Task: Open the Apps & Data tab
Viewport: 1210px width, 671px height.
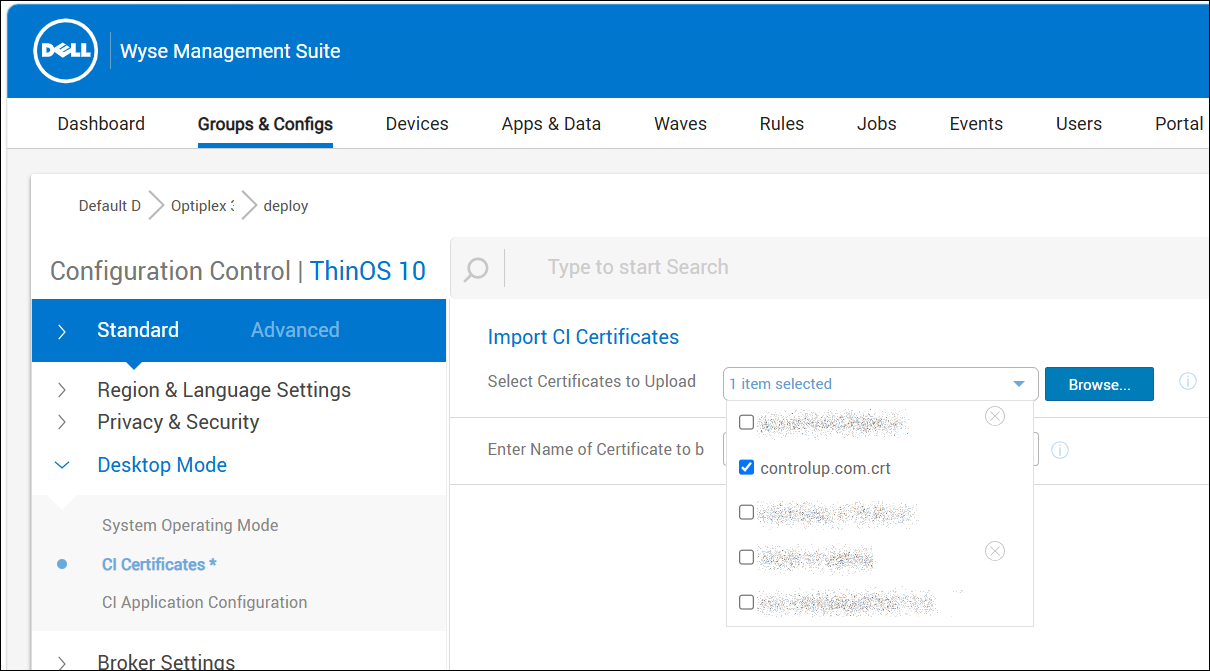Action: click(x=551, y=124)
